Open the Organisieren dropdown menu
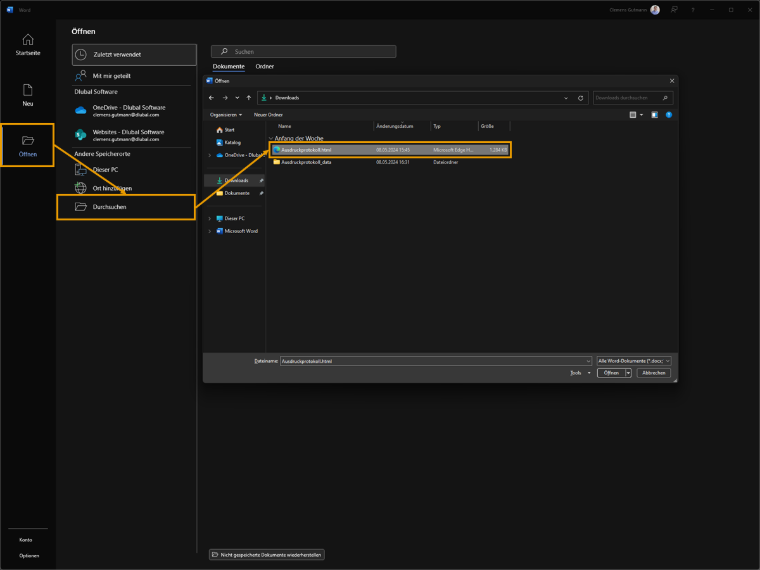The width and height of the screenshot is (760, 570). [x=226, y=115]
